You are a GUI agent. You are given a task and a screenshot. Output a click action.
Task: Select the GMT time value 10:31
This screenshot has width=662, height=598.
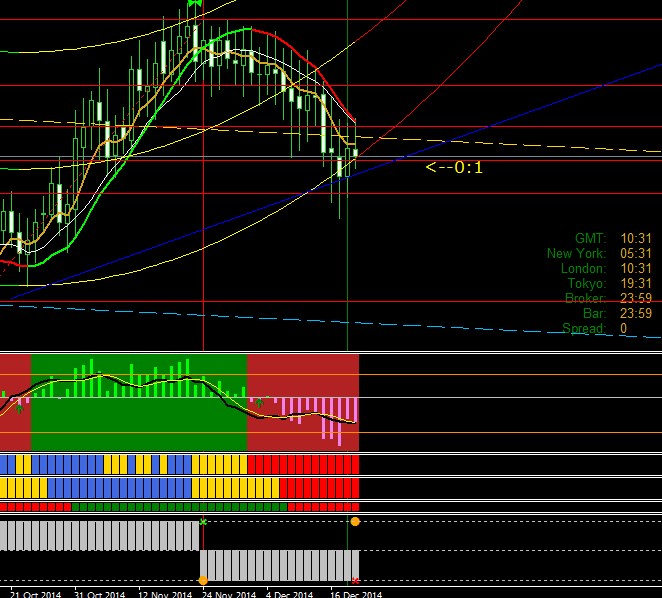(636, 238)
